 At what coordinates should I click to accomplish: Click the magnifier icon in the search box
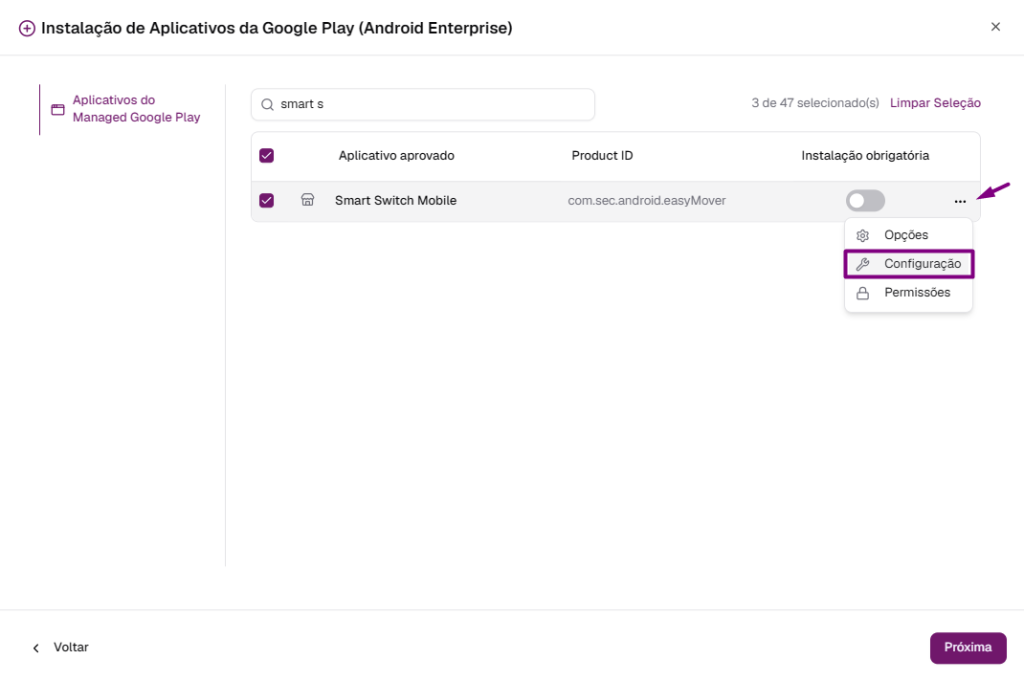pos(267,104)
